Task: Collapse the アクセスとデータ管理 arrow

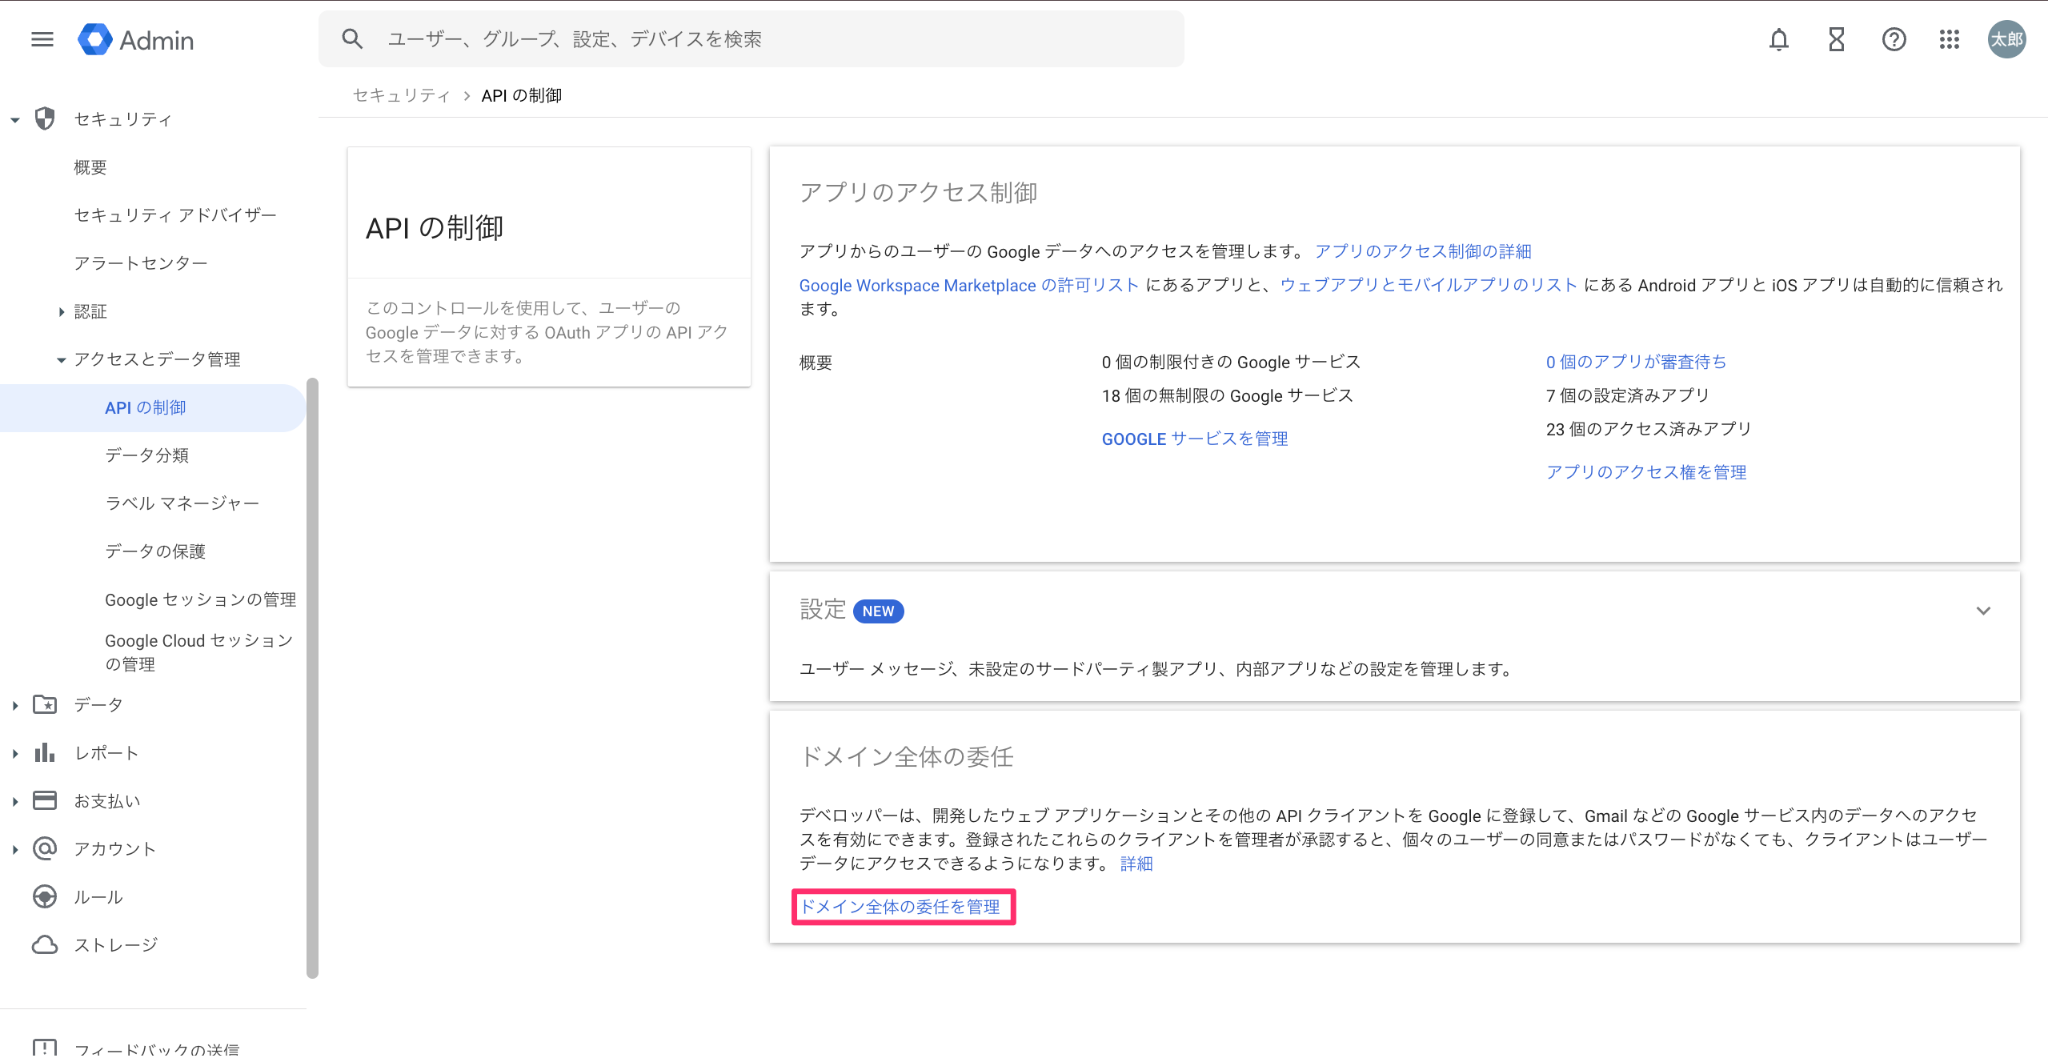Action: tap(61, 360)
